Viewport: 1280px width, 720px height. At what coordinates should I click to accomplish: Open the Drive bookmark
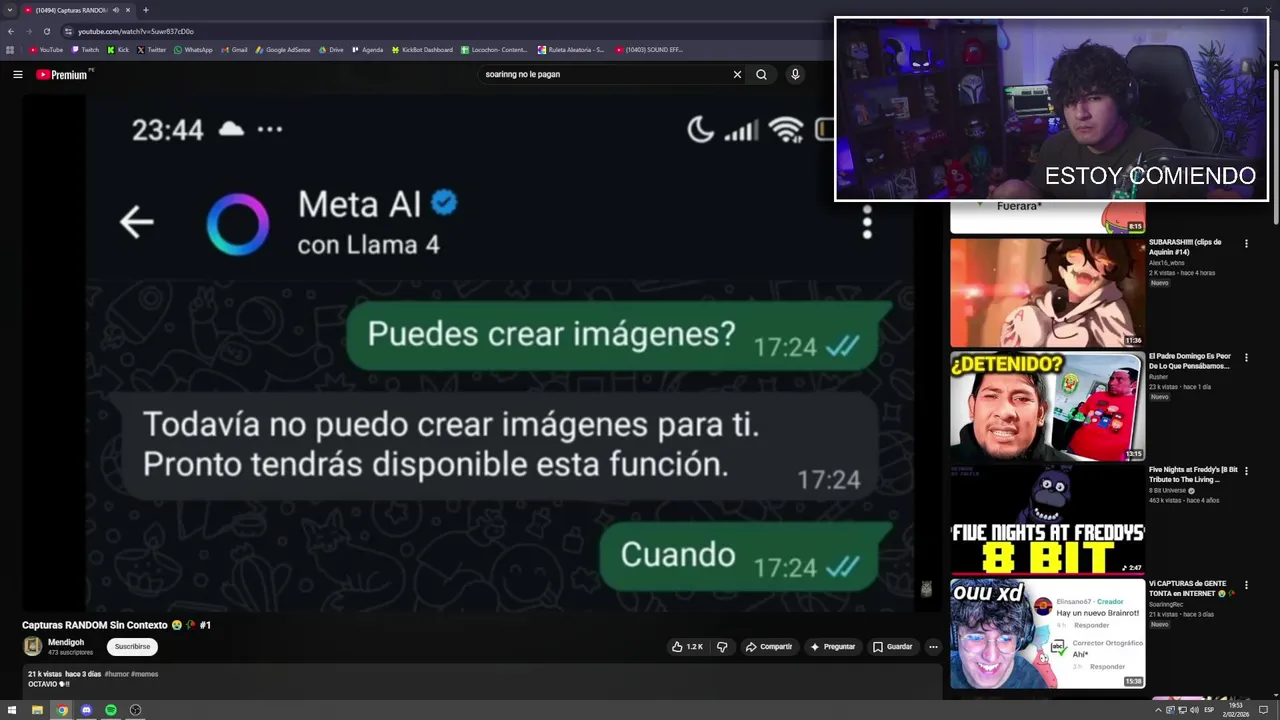(331, 50)
